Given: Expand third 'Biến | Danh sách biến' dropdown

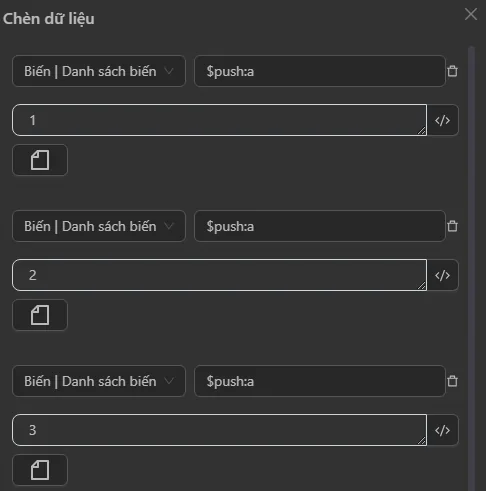Looking at the screenshot, I should click(x=99, y=381).
